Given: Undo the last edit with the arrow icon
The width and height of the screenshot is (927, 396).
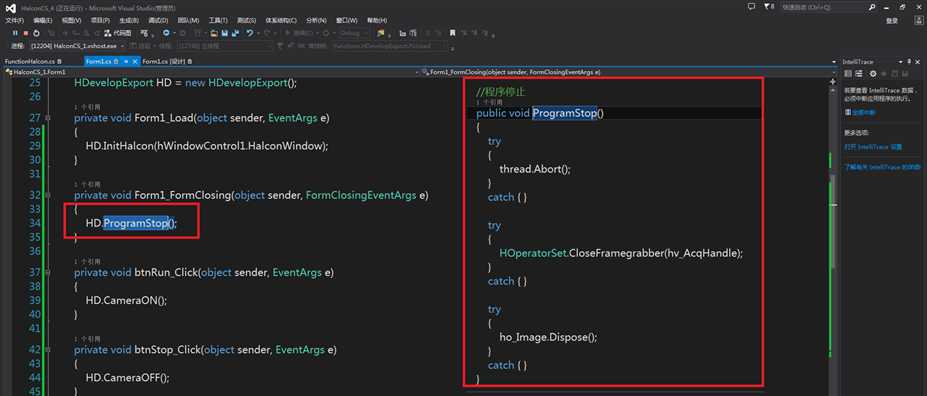Looking at the screenshot, I should pyautogui.click(x=250, y=33).
